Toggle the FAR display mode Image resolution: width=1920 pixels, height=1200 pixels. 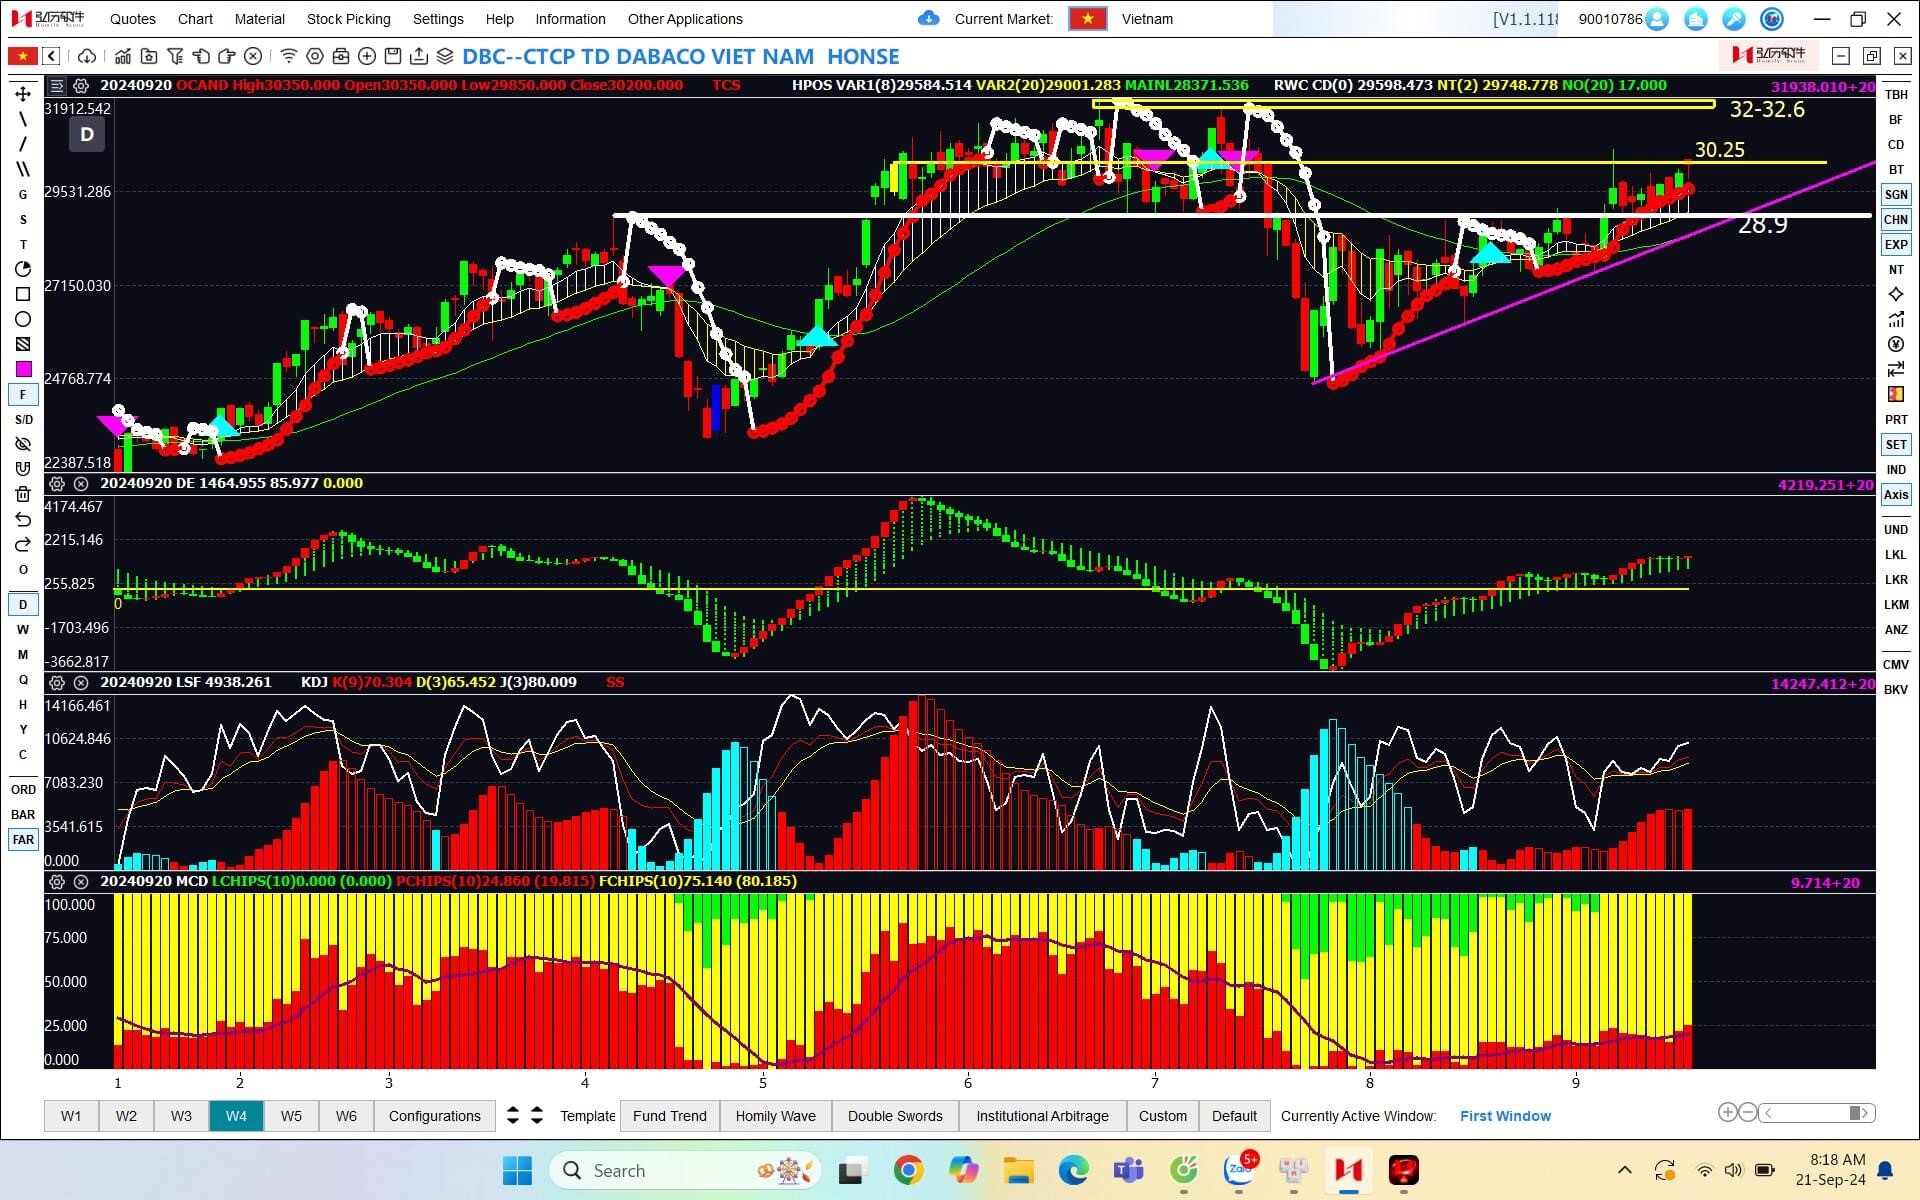pos(23,839)
